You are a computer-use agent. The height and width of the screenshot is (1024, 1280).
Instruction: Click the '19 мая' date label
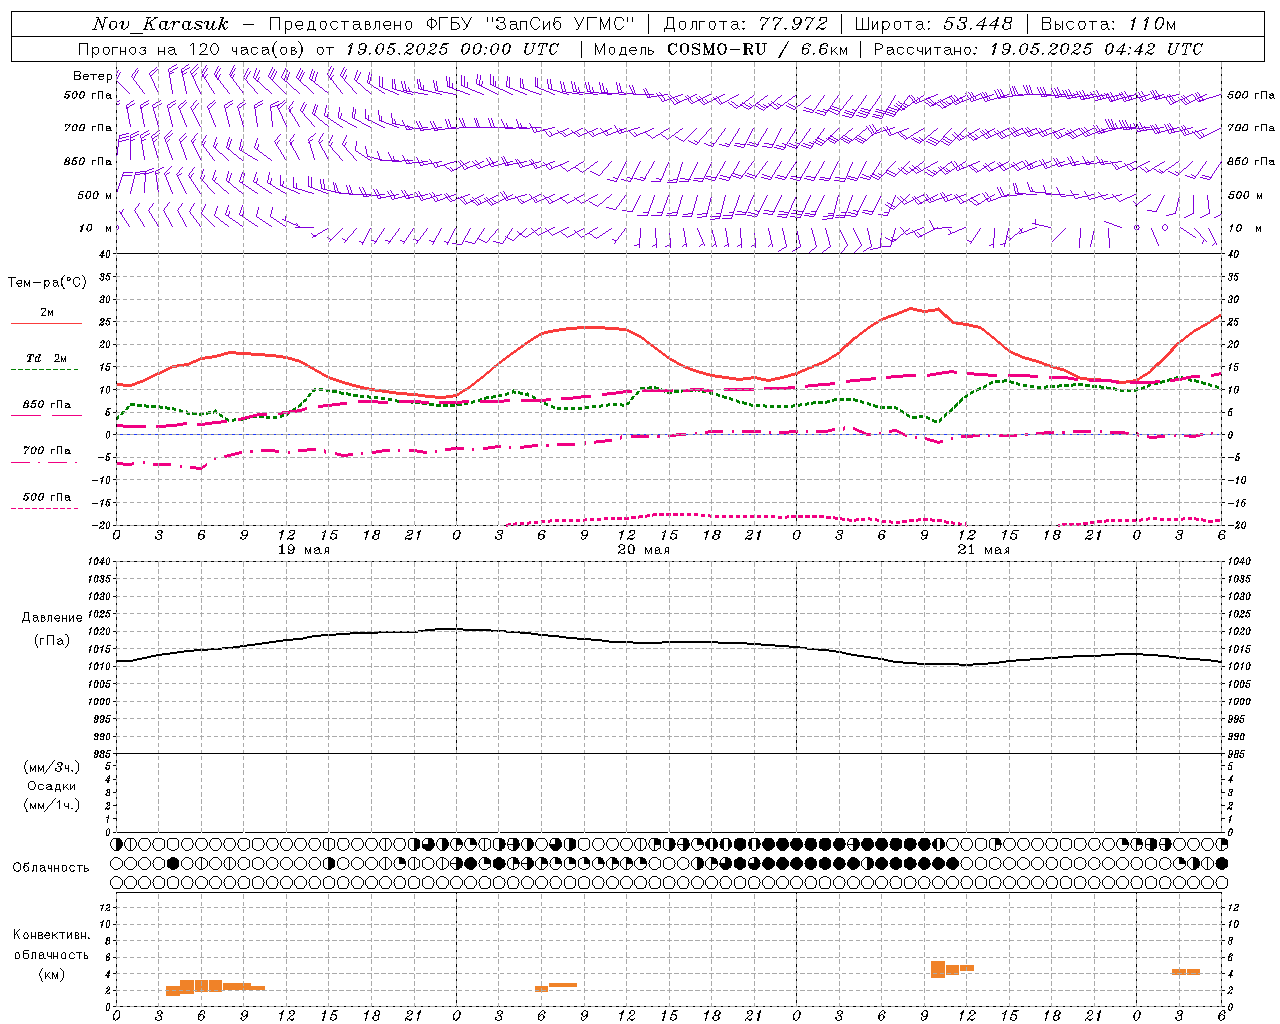(303, 550)
